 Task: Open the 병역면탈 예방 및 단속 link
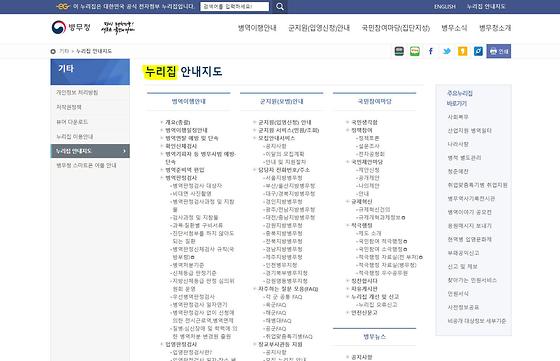point(191,138)
